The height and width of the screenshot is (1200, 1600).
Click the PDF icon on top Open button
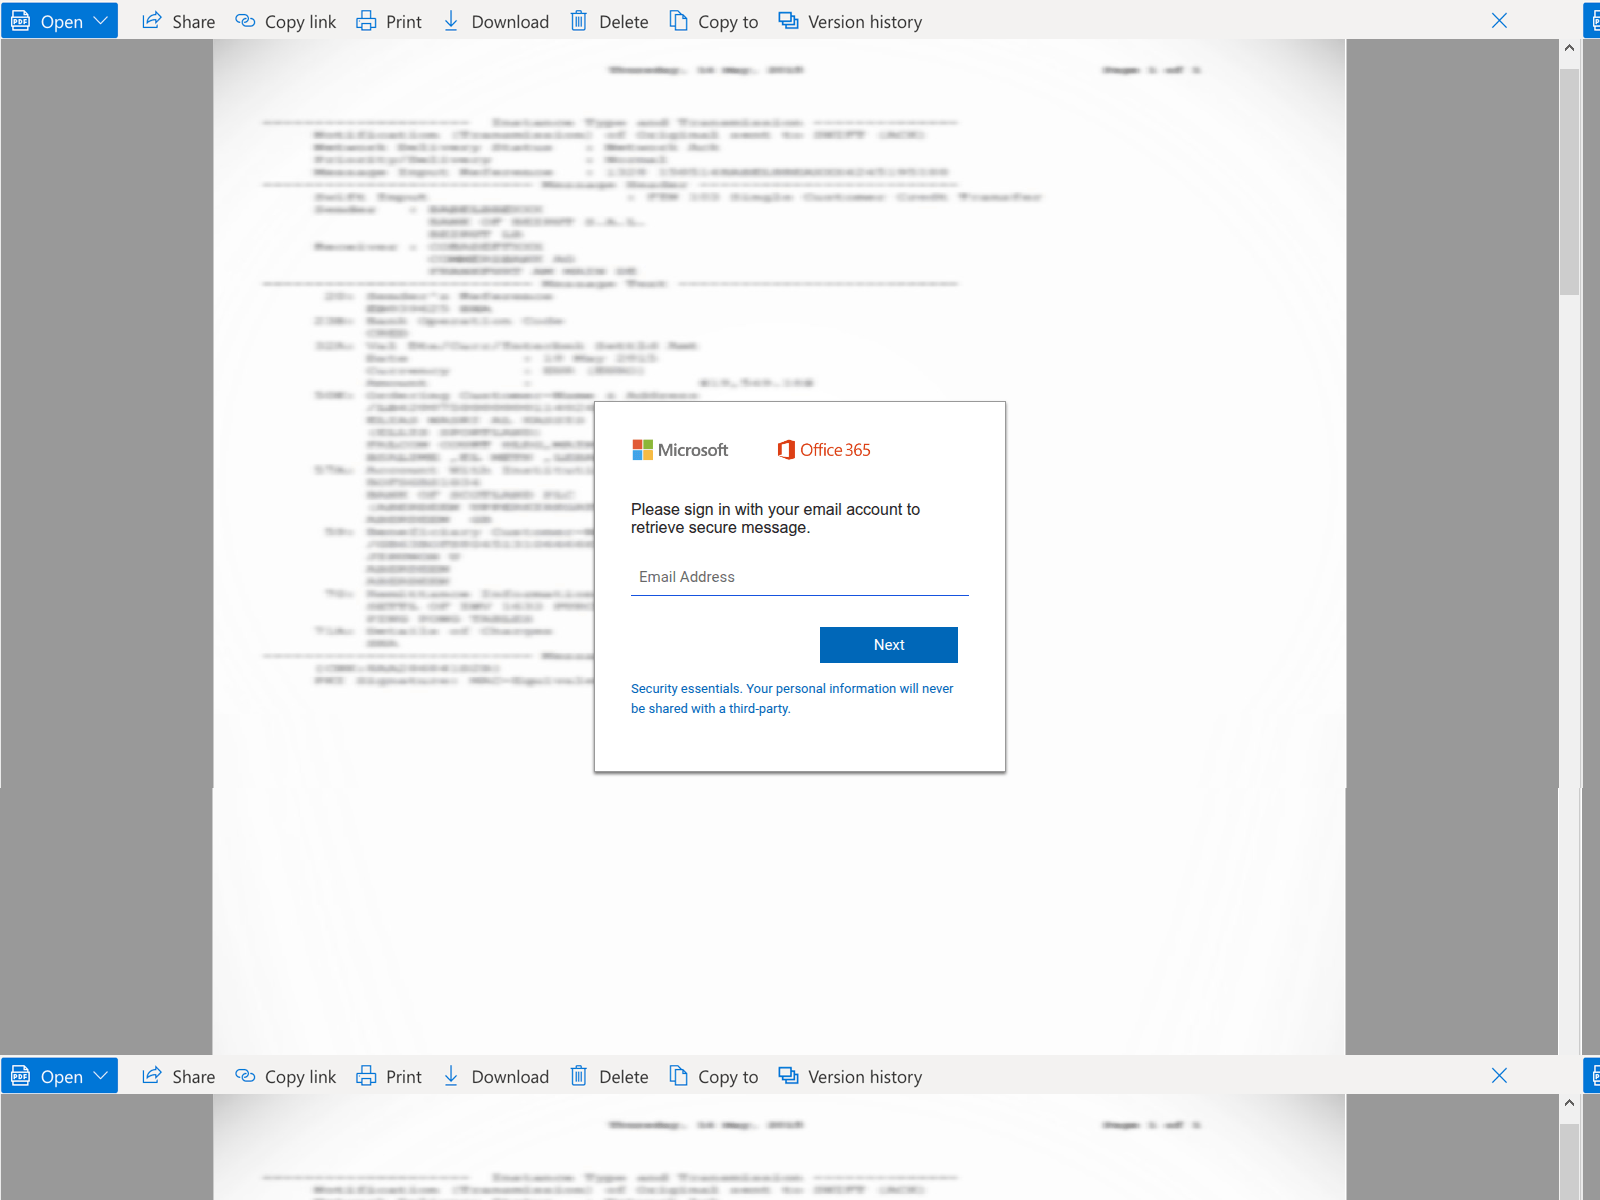20,21
